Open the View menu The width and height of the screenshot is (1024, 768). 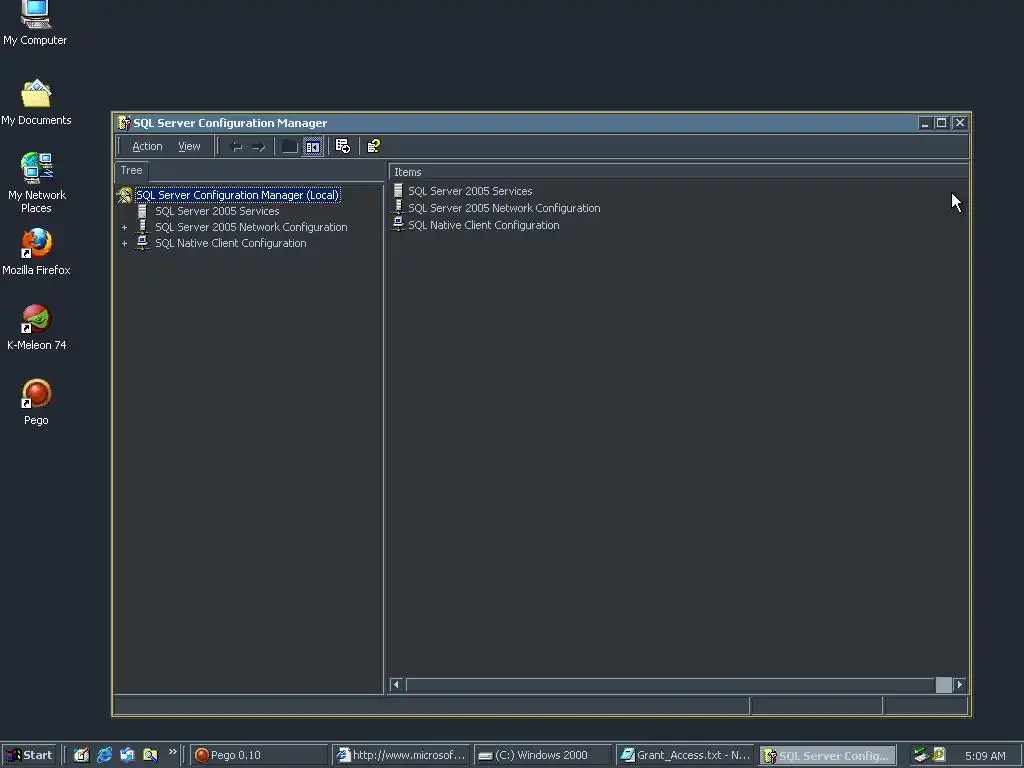(189, 146)
